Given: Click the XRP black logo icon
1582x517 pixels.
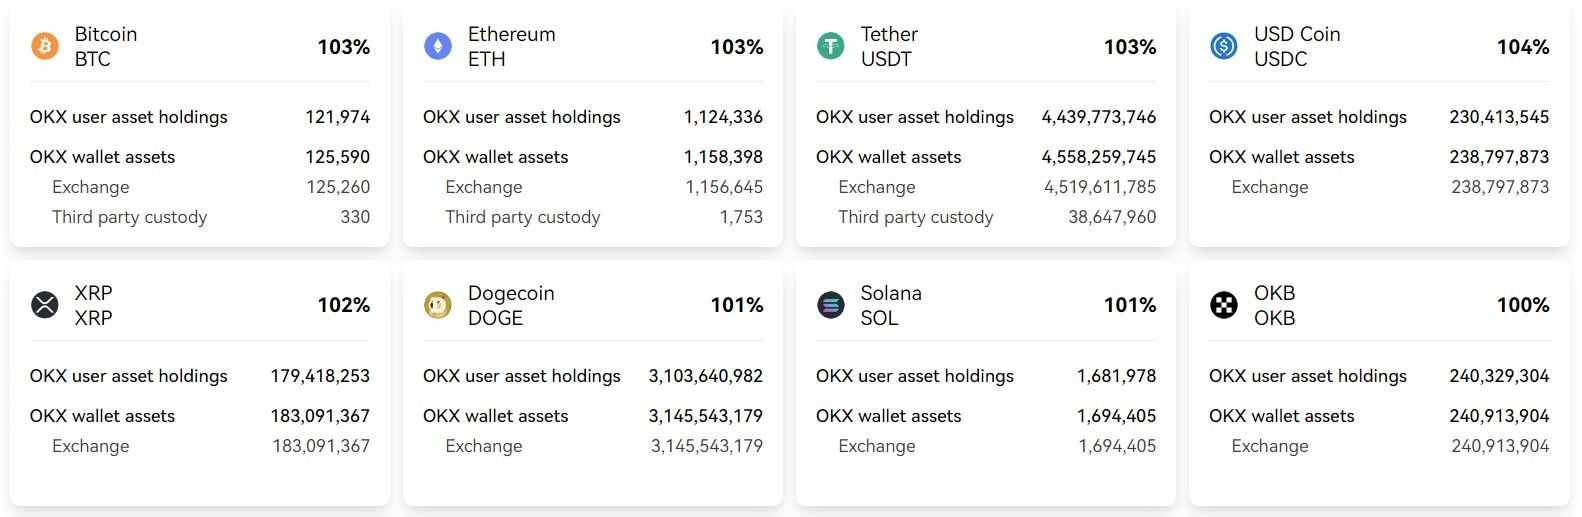Looking at the screenshot, I should (45, 305).
